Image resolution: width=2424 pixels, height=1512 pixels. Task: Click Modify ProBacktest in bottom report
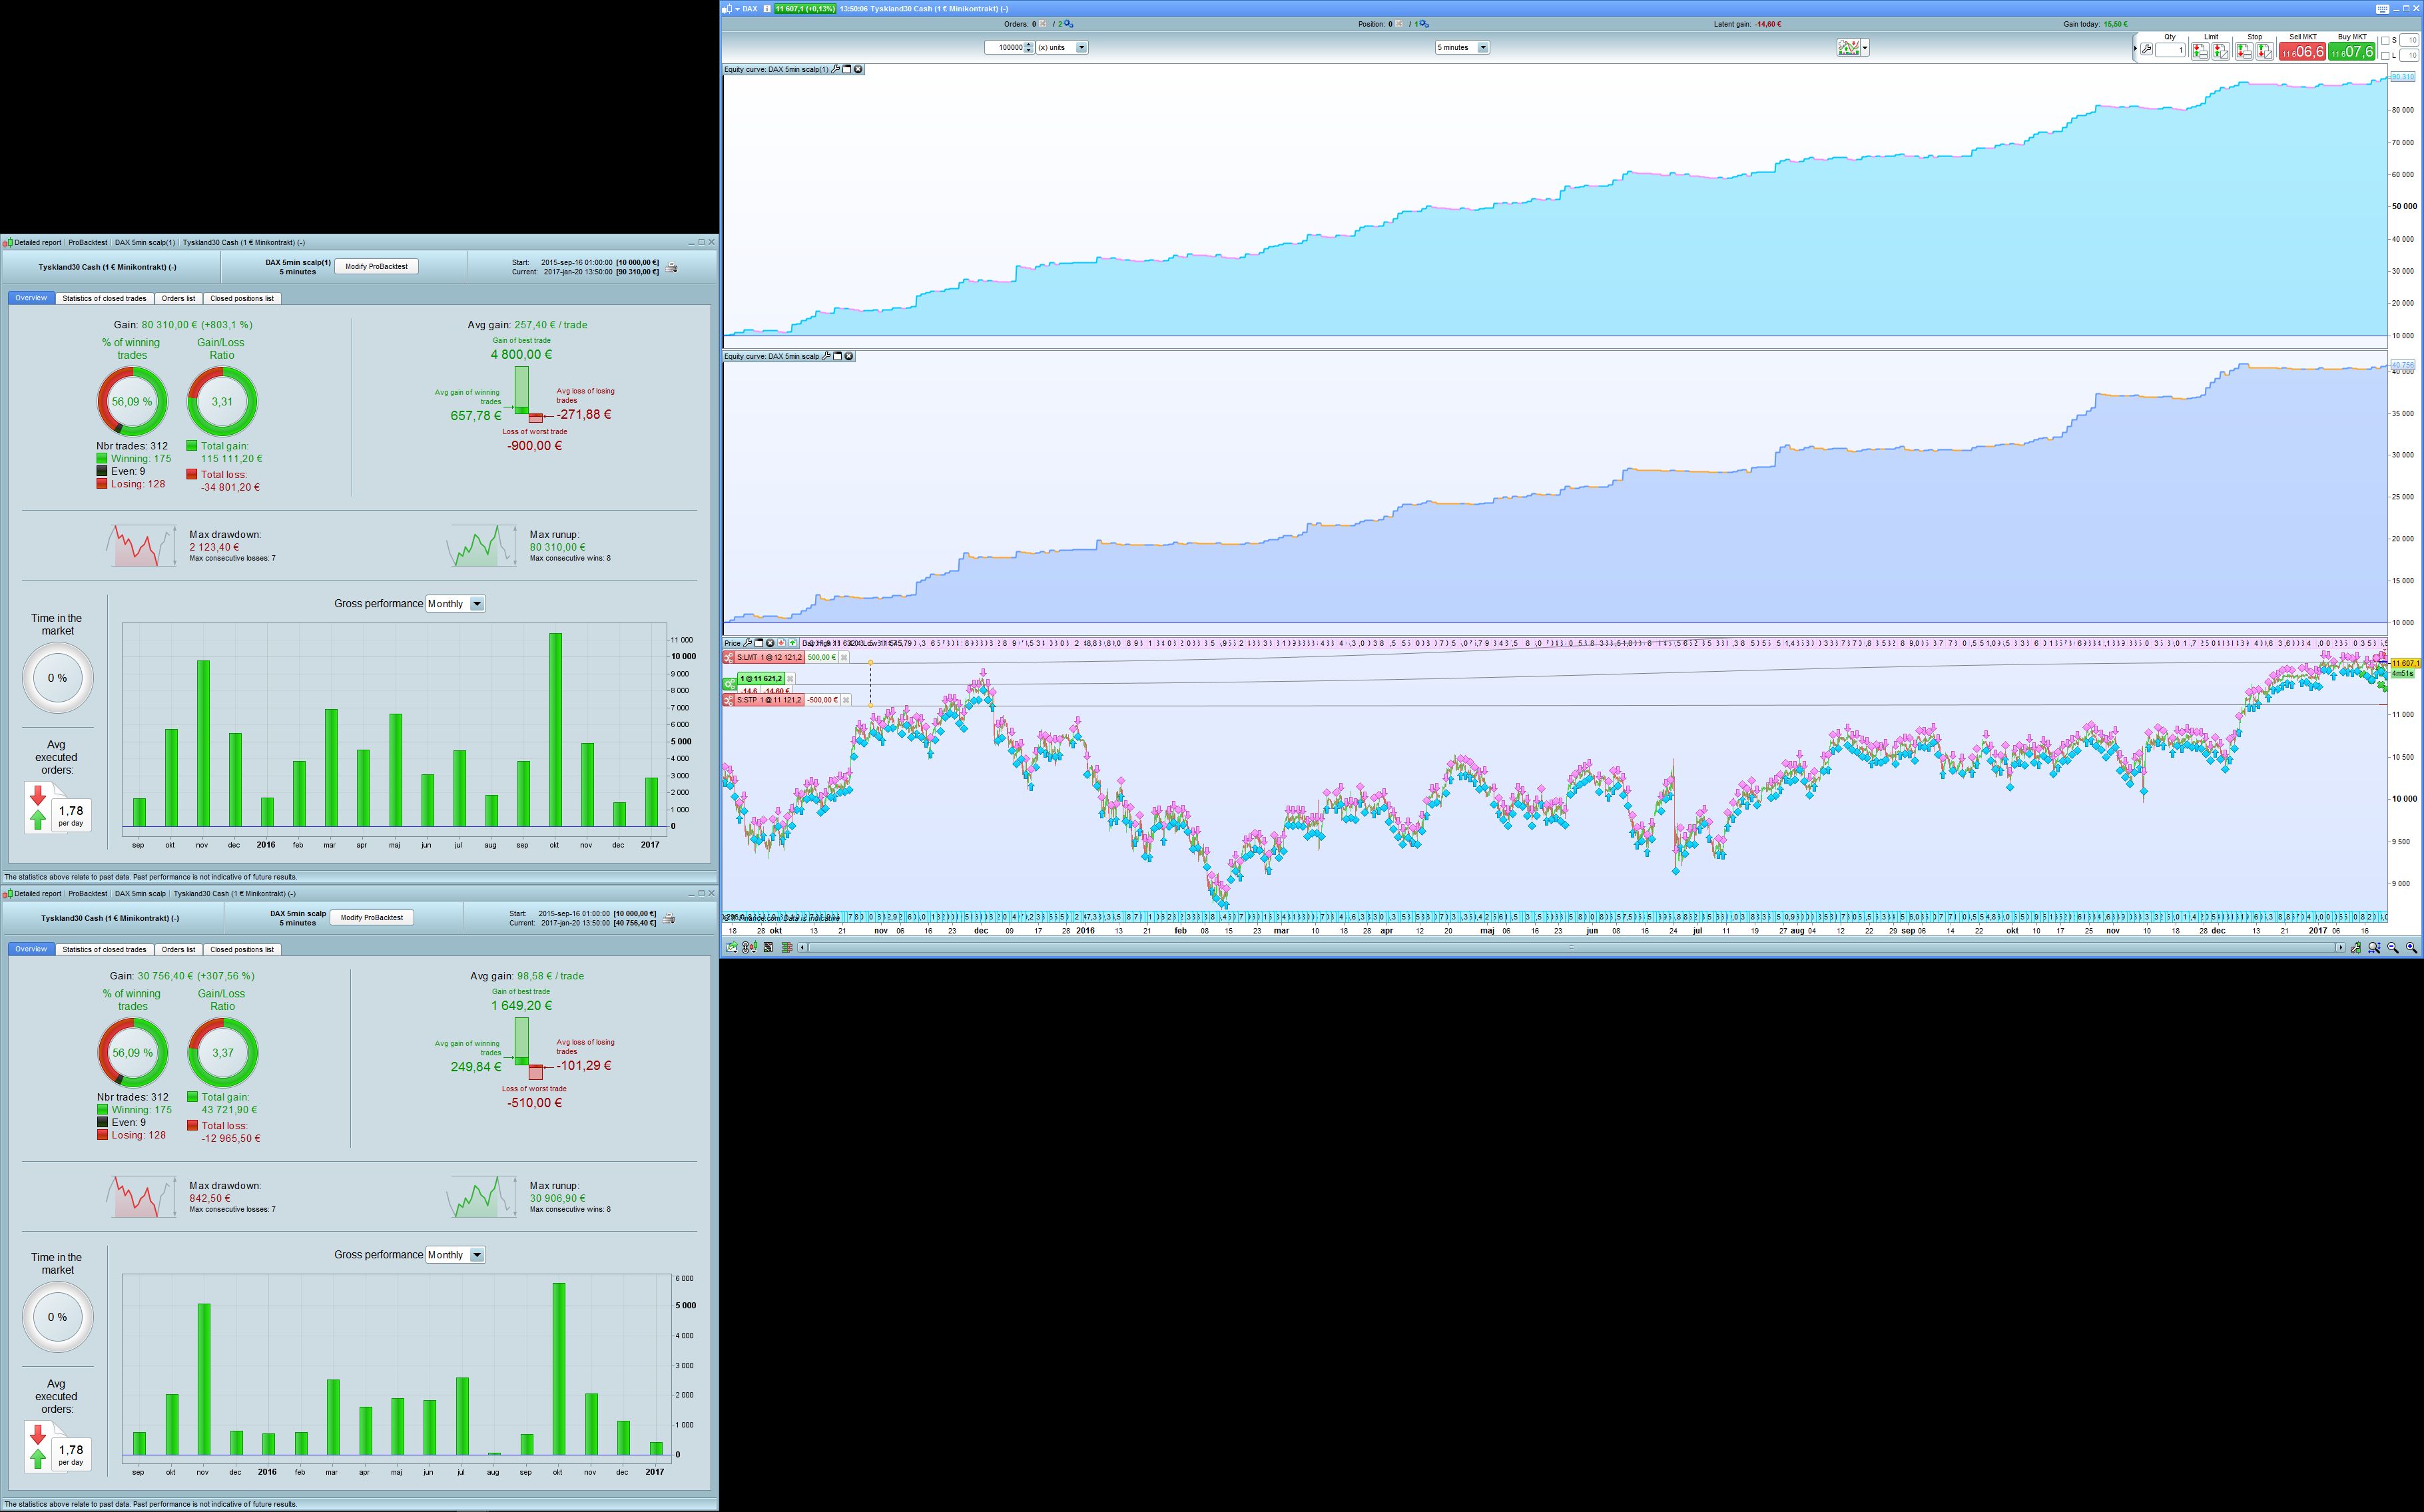pos(371,917)
